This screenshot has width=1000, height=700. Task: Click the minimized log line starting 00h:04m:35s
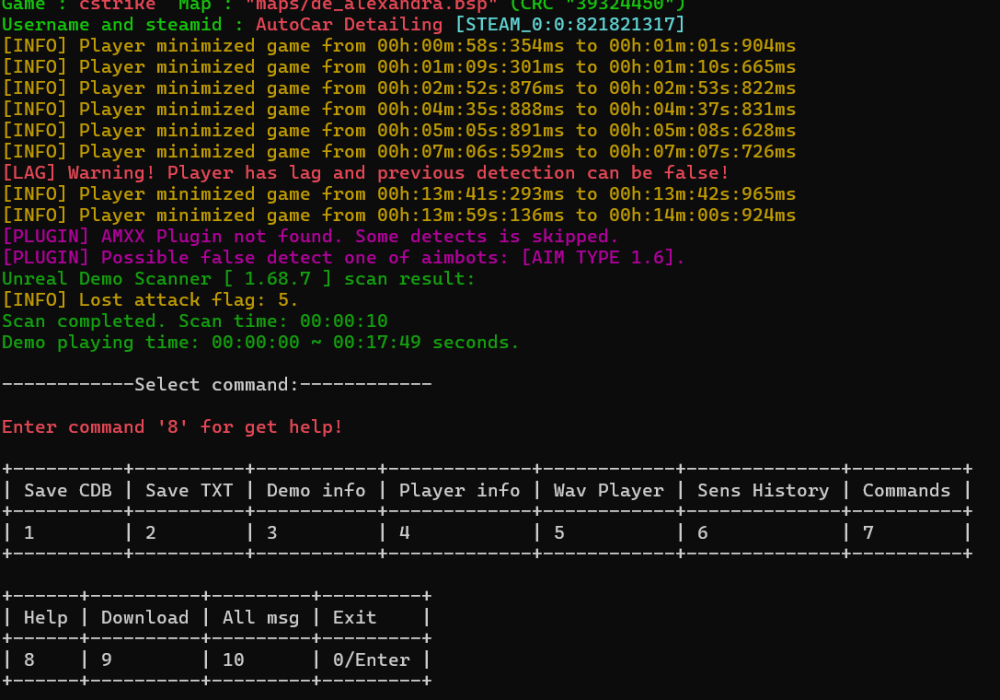399,109
